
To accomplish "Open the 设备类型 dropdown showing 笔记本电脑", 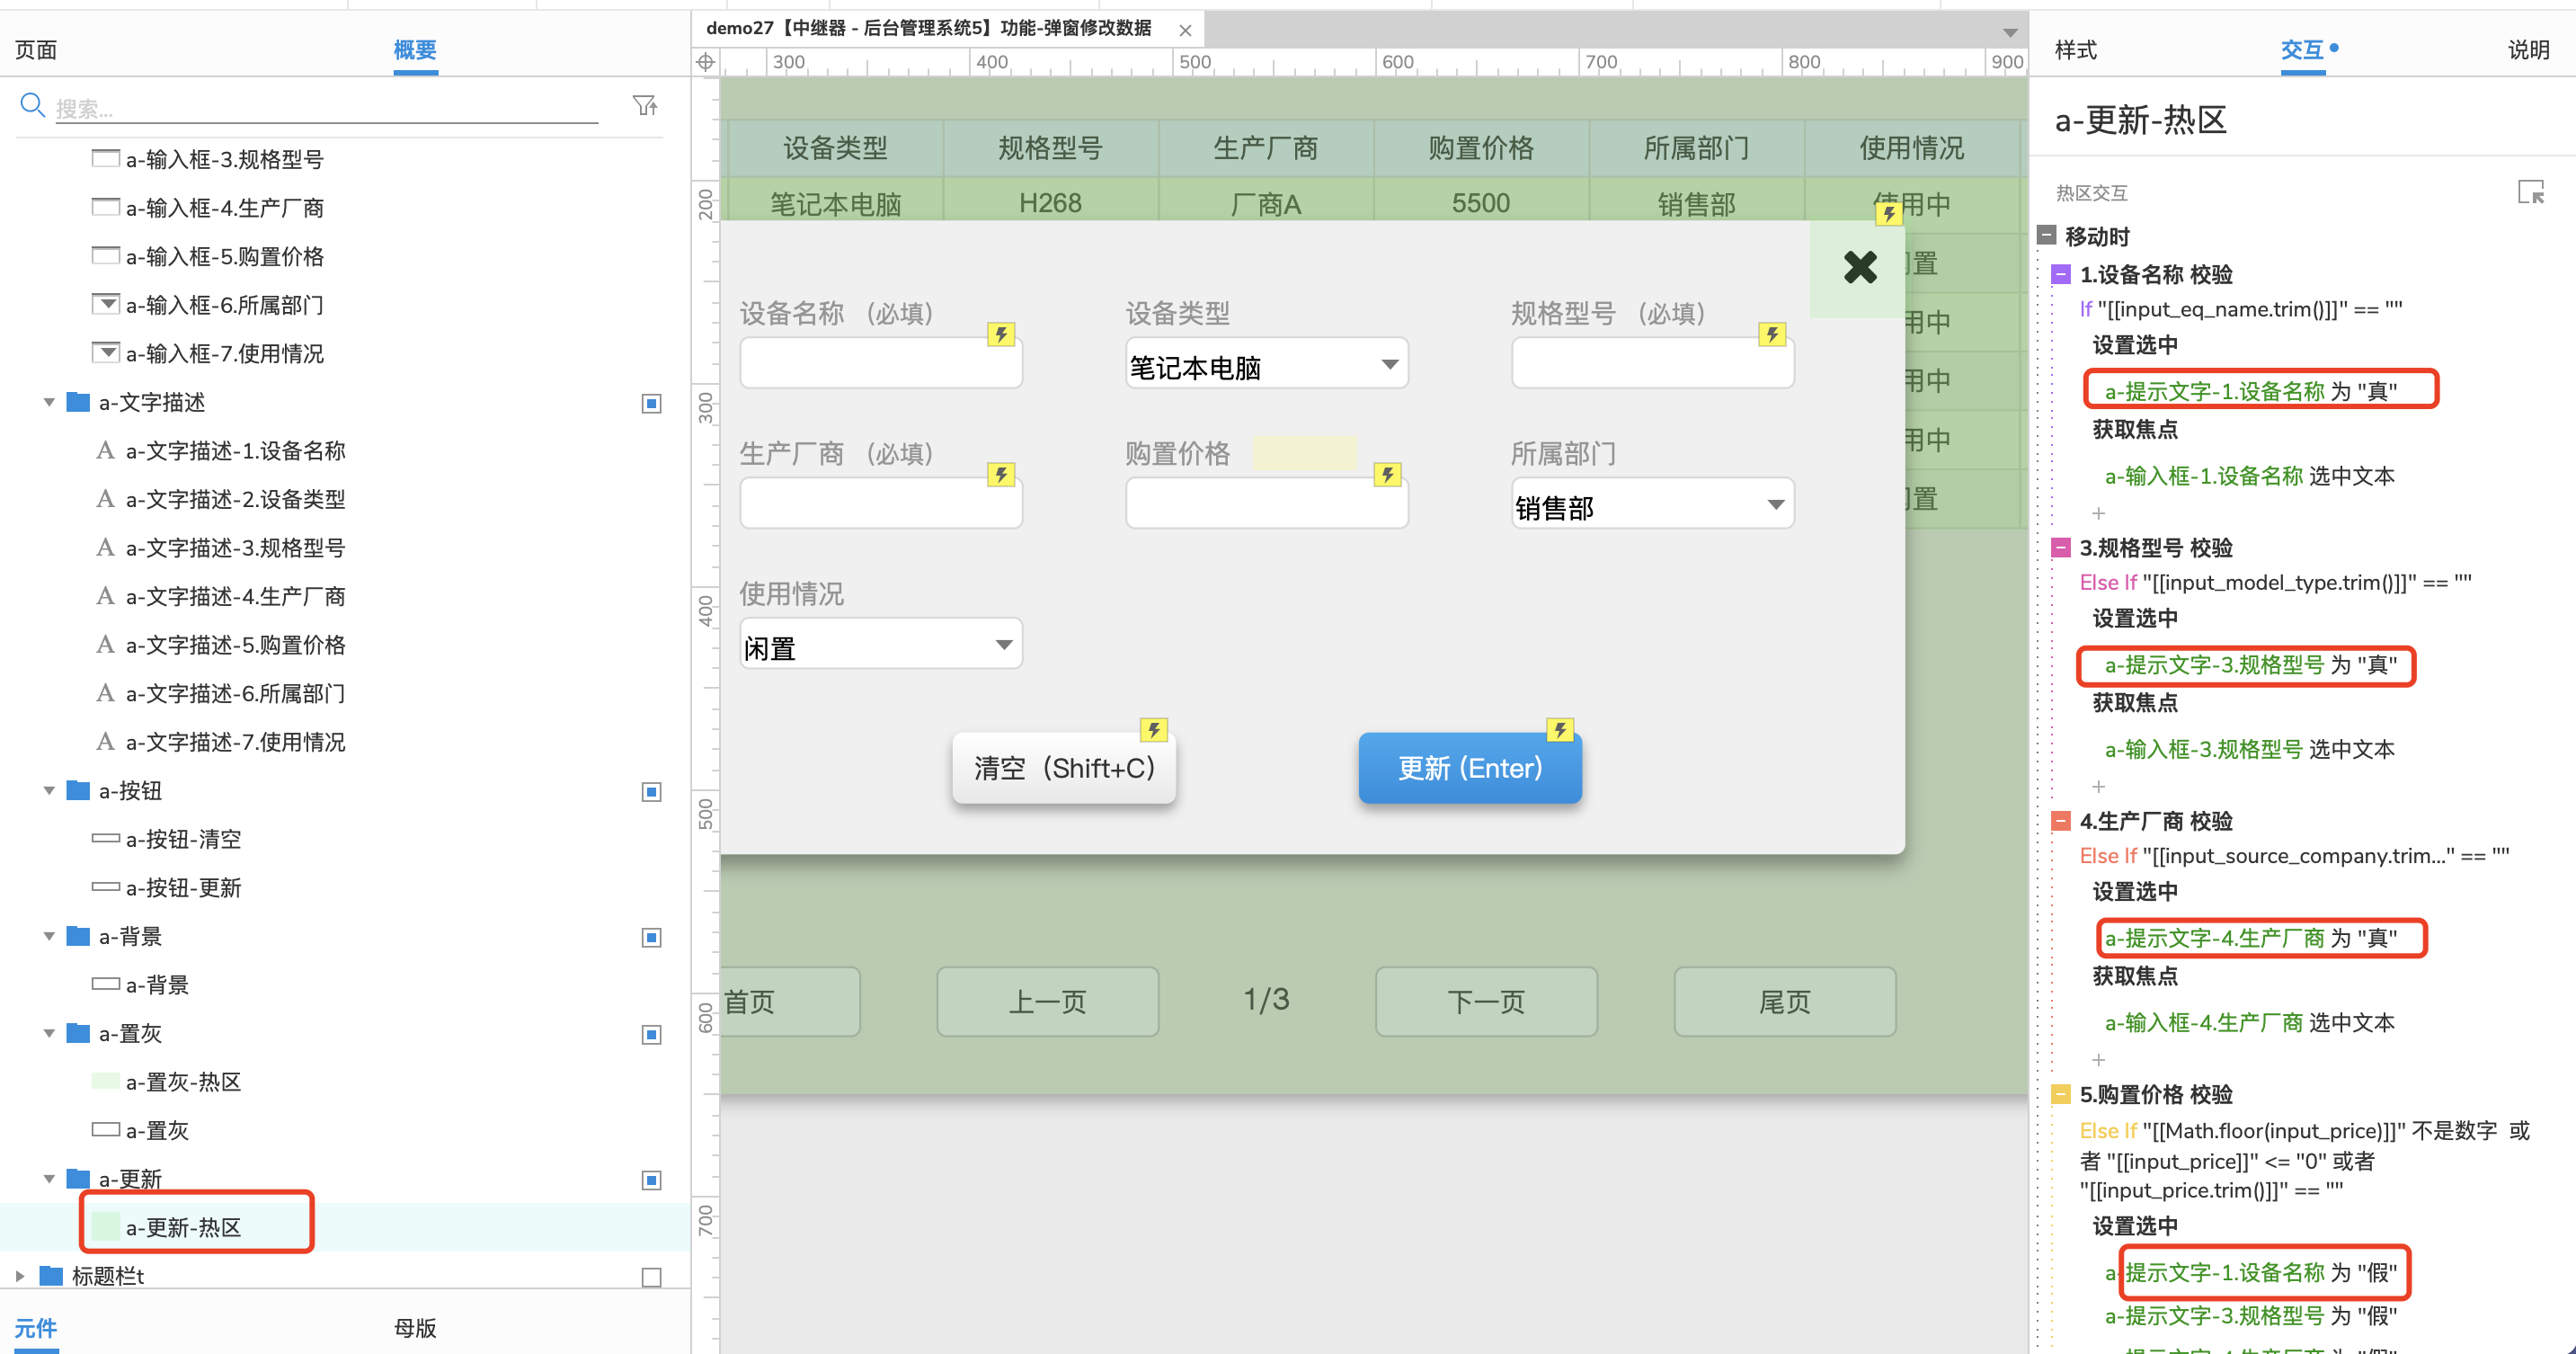I will [1266, 364].
